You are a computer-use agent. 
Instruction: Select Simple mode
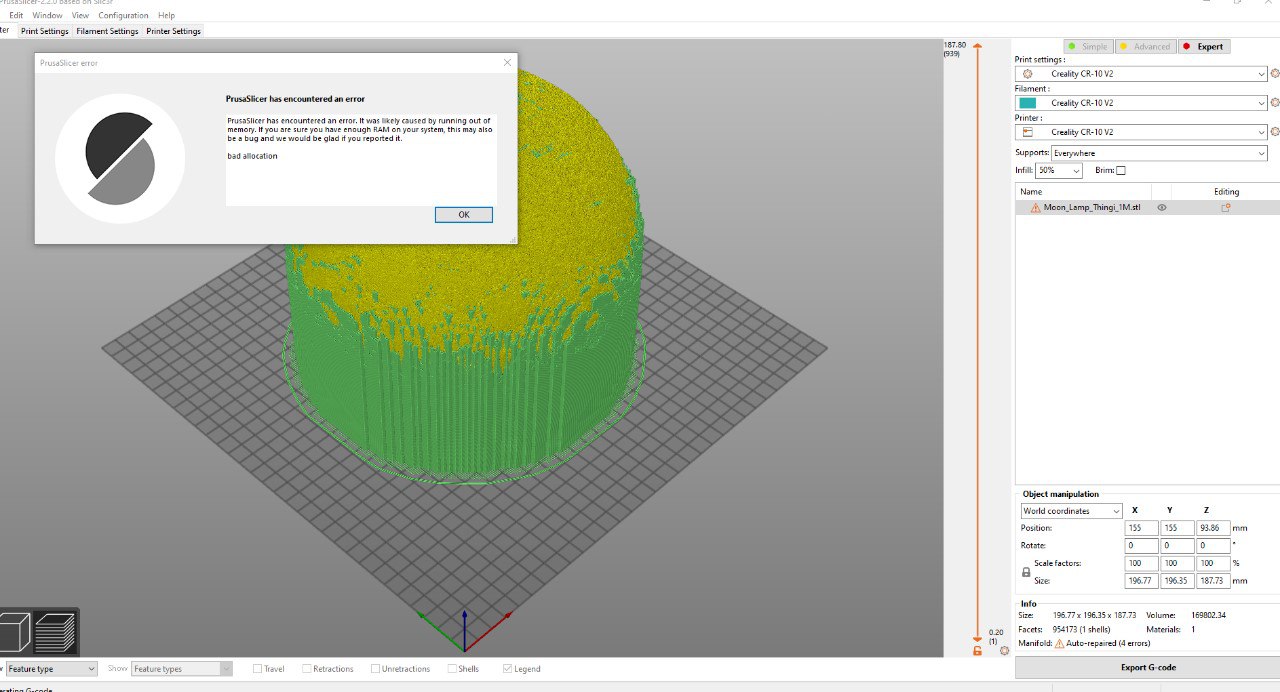pos(1088,47)
